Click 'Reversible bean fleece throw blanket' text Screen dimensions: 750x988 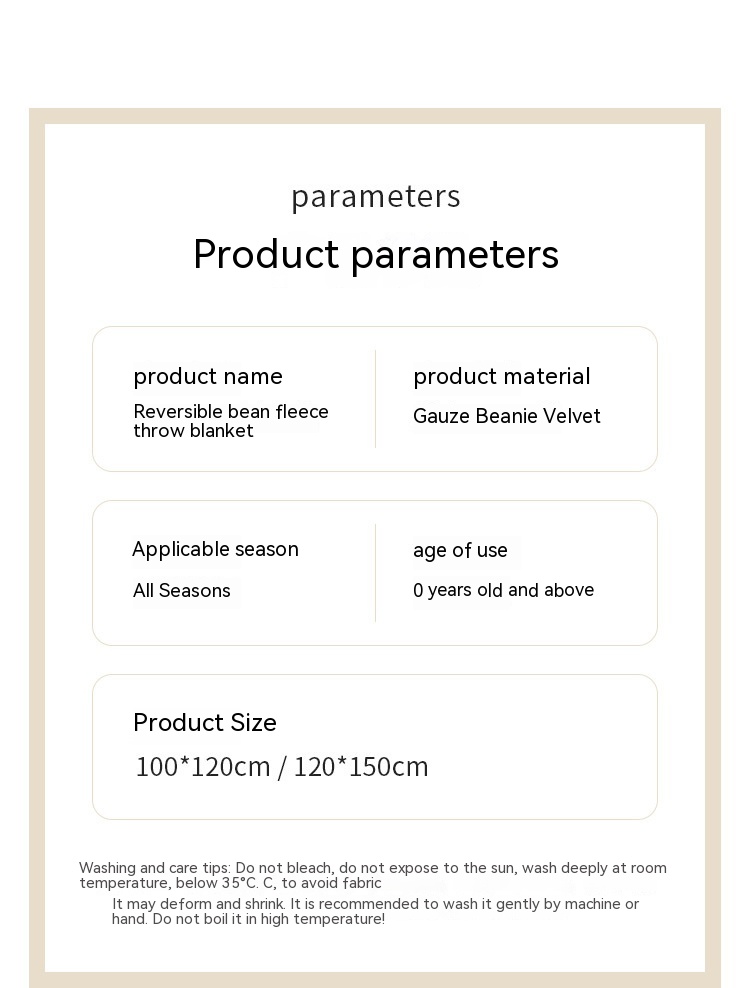(230, 421)
